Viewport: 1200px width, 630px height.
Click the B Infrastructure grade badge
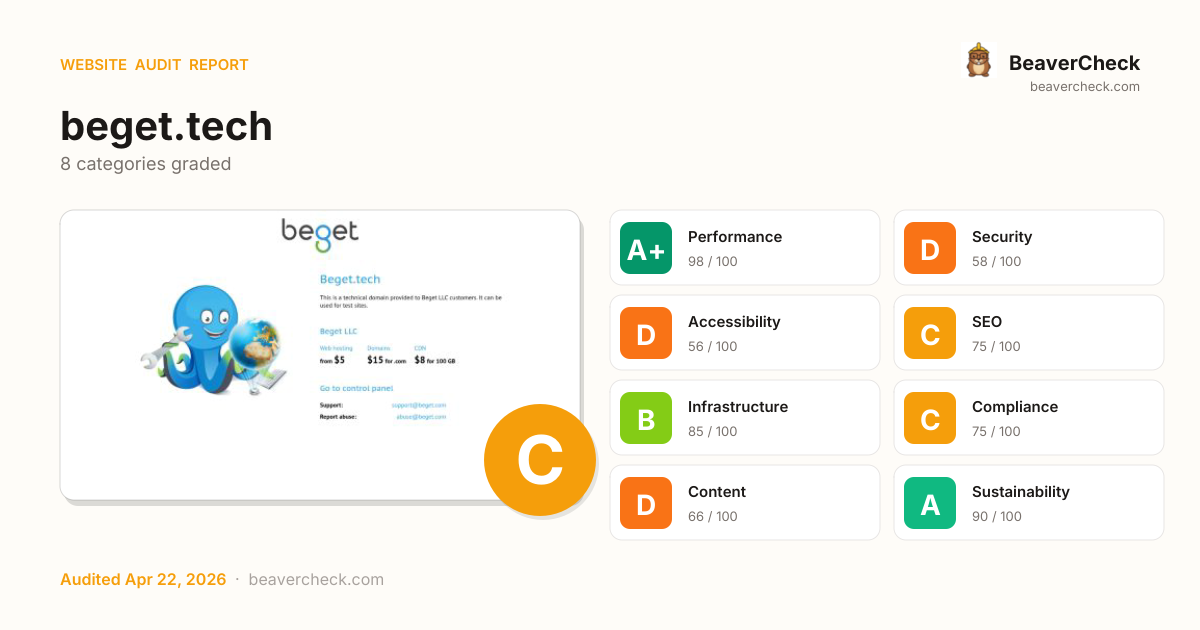(x=646, y=418)
